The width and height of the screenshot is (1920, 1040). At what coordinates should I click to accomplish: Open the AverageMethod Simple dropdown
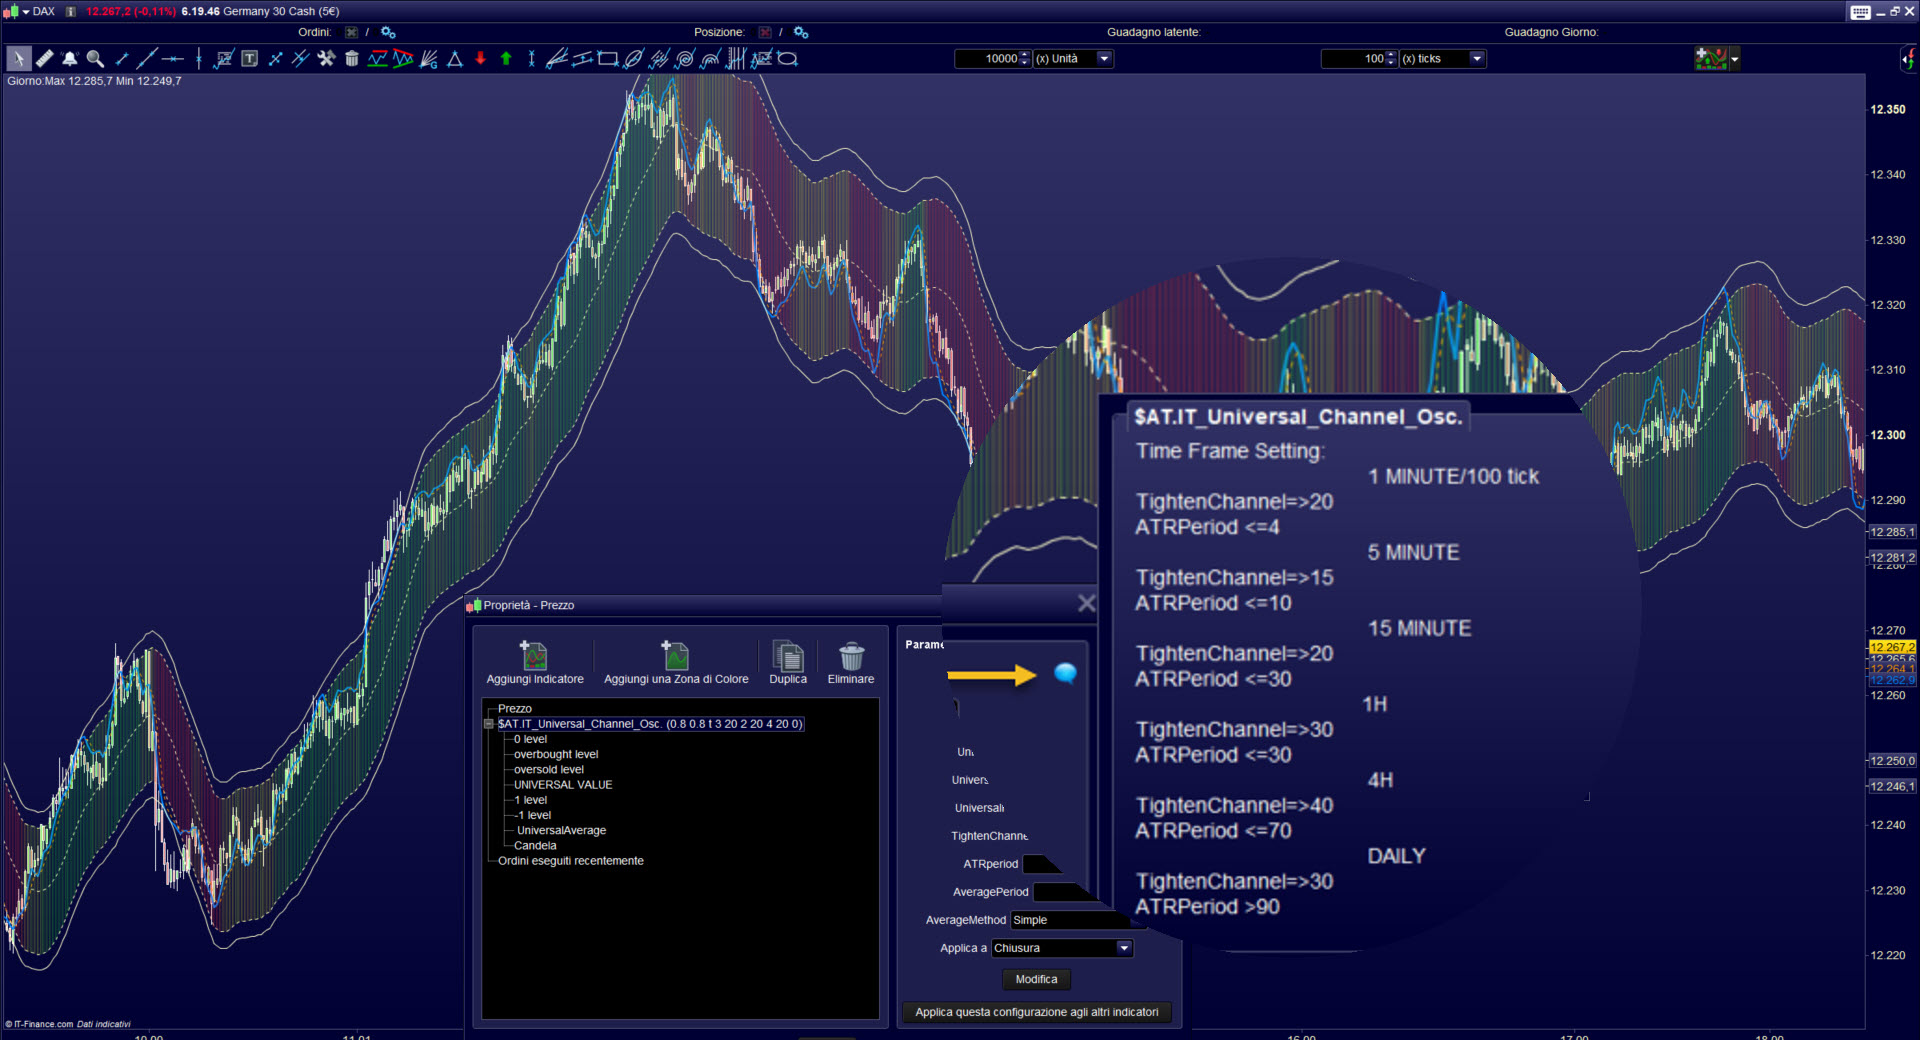click(1072, 920)
